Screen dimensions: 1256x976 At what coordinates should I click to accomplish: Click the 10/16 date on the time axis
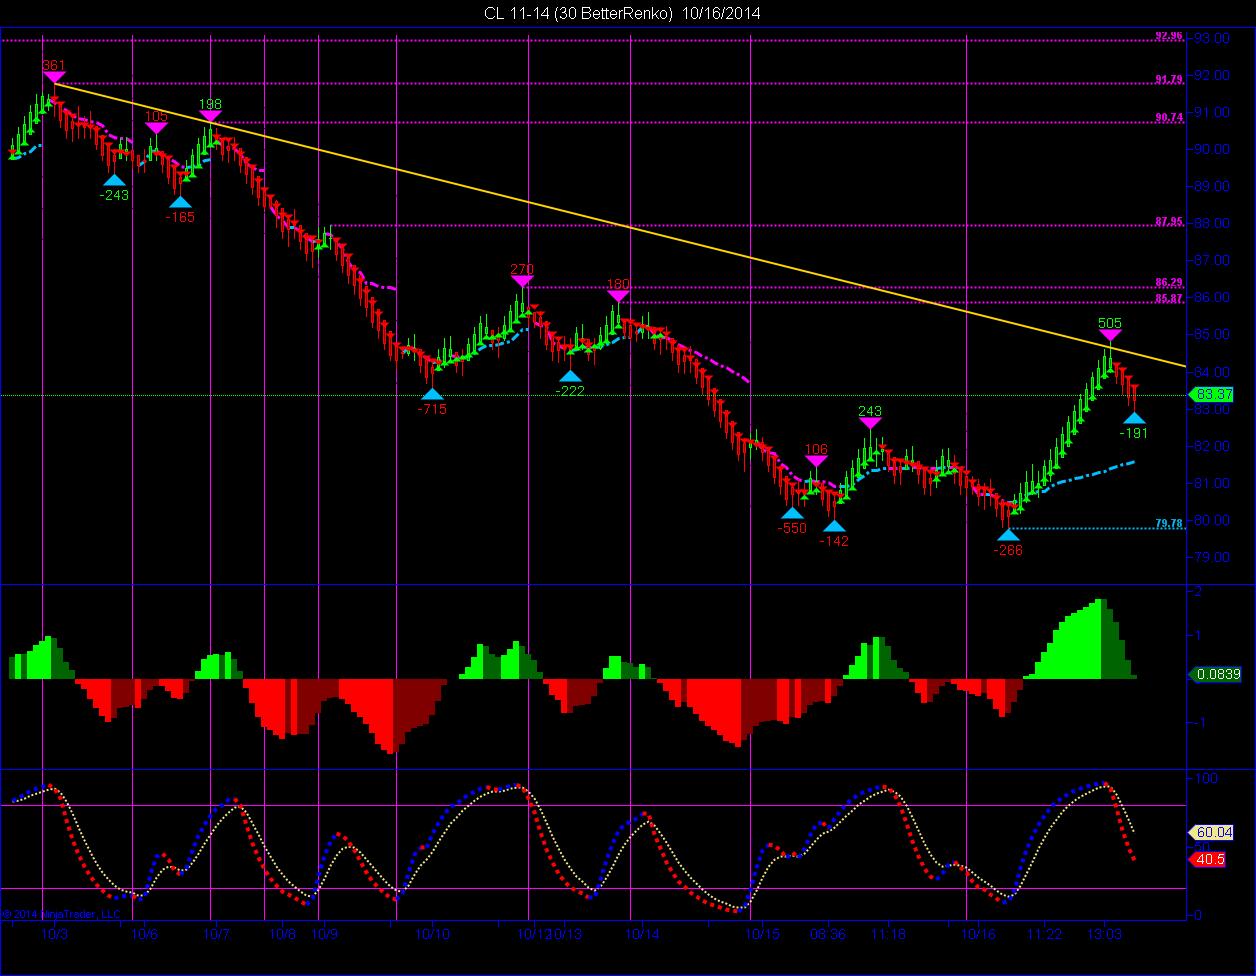977,933
